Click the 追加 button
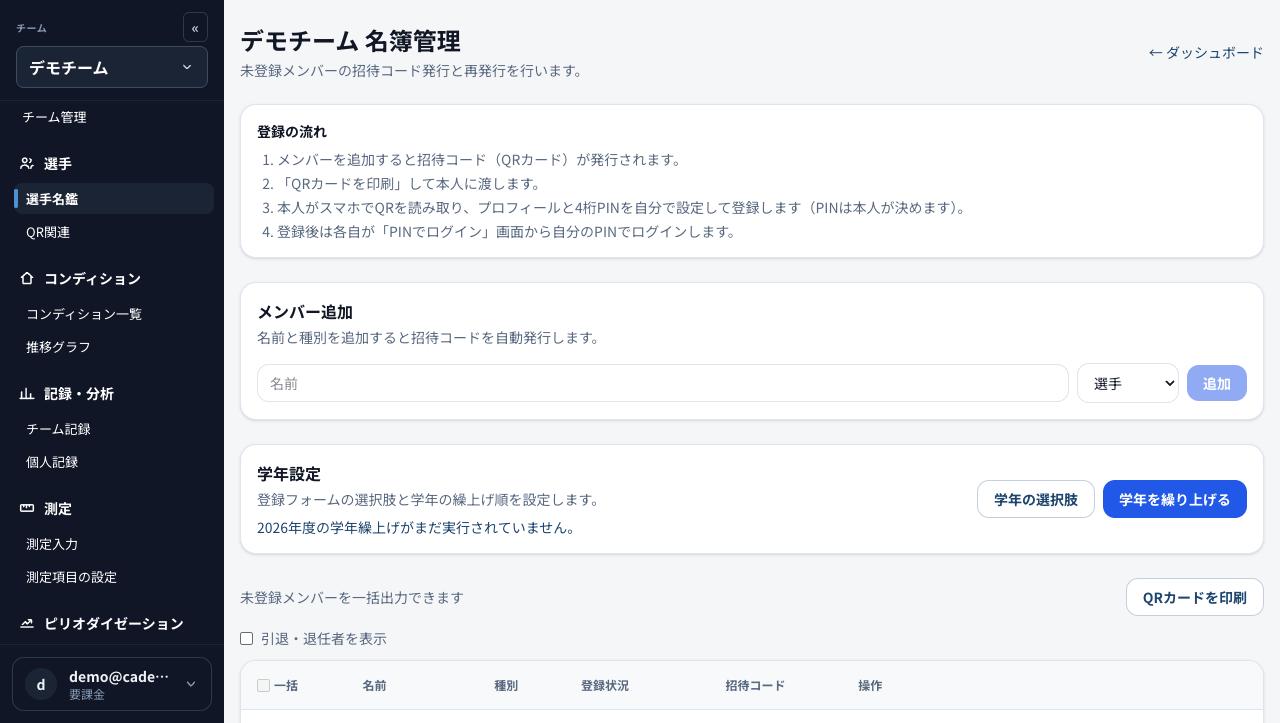The image size is (1280, 723). pos(1217,383)
